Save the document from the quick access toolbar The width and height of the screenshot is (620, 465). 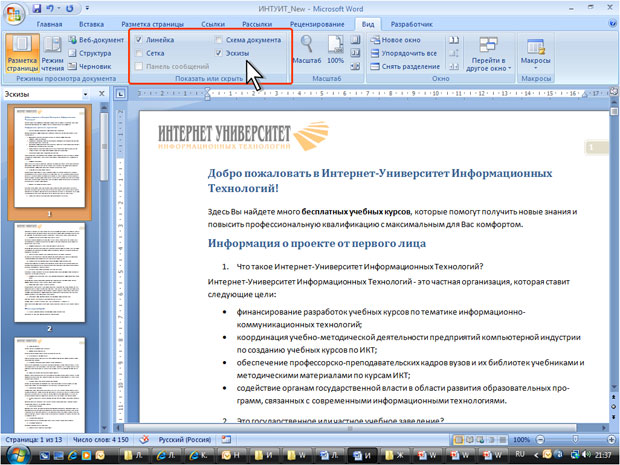[x=37, y=8]
